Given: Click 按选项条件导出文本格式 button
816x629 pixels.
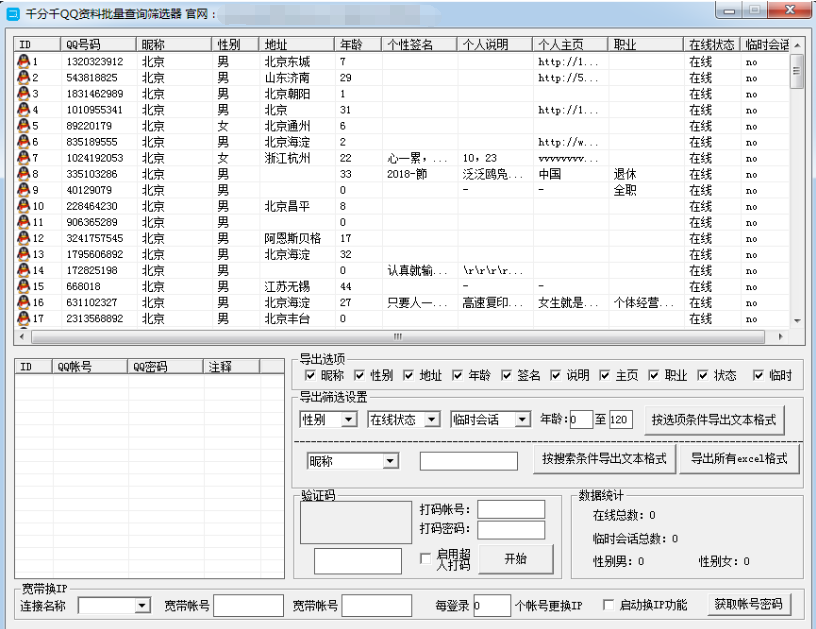Looking at the screenshot, I should [713, 420].
